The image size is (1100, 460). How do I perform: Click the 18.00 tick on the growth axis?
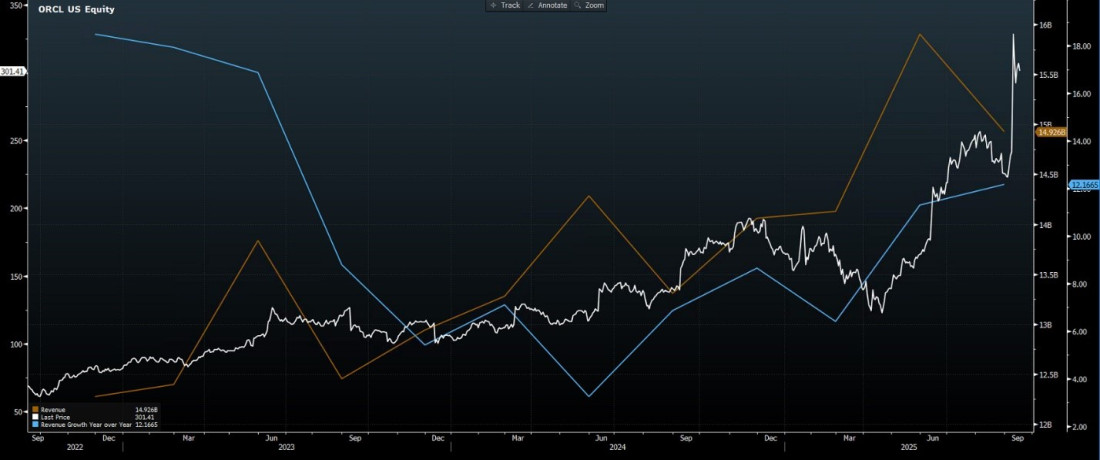click(x=1082, y=47)
